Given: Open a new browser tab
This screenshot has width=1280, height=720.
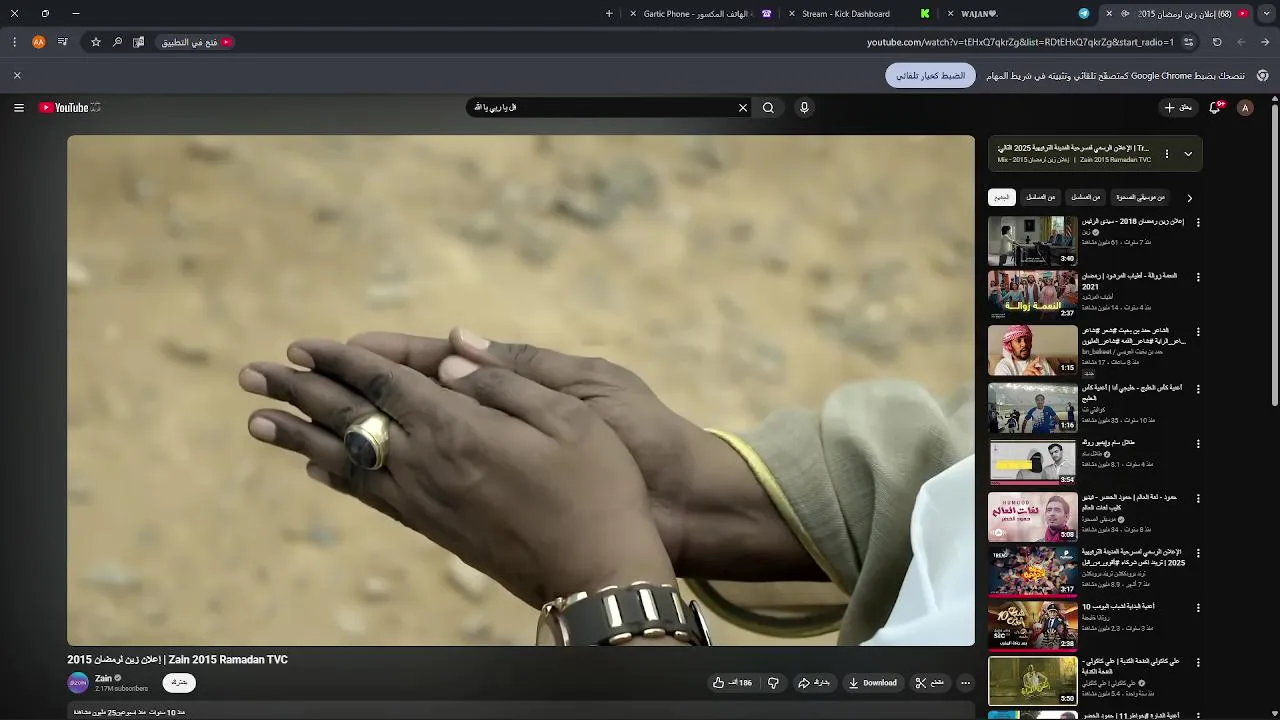Looking at the screenshot, I should click(x=609, y=14).
